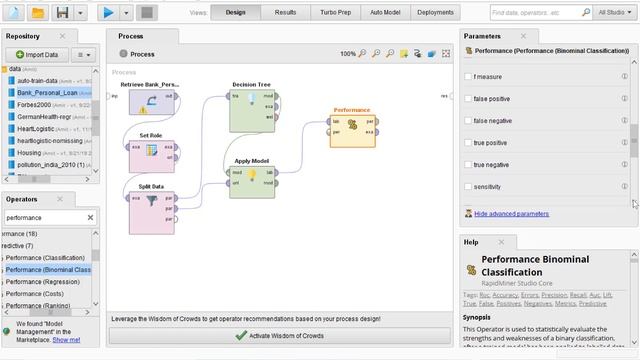Enable false negative checkbox
The width and height of the screenshot is (640, 360).
click(468, 121)
